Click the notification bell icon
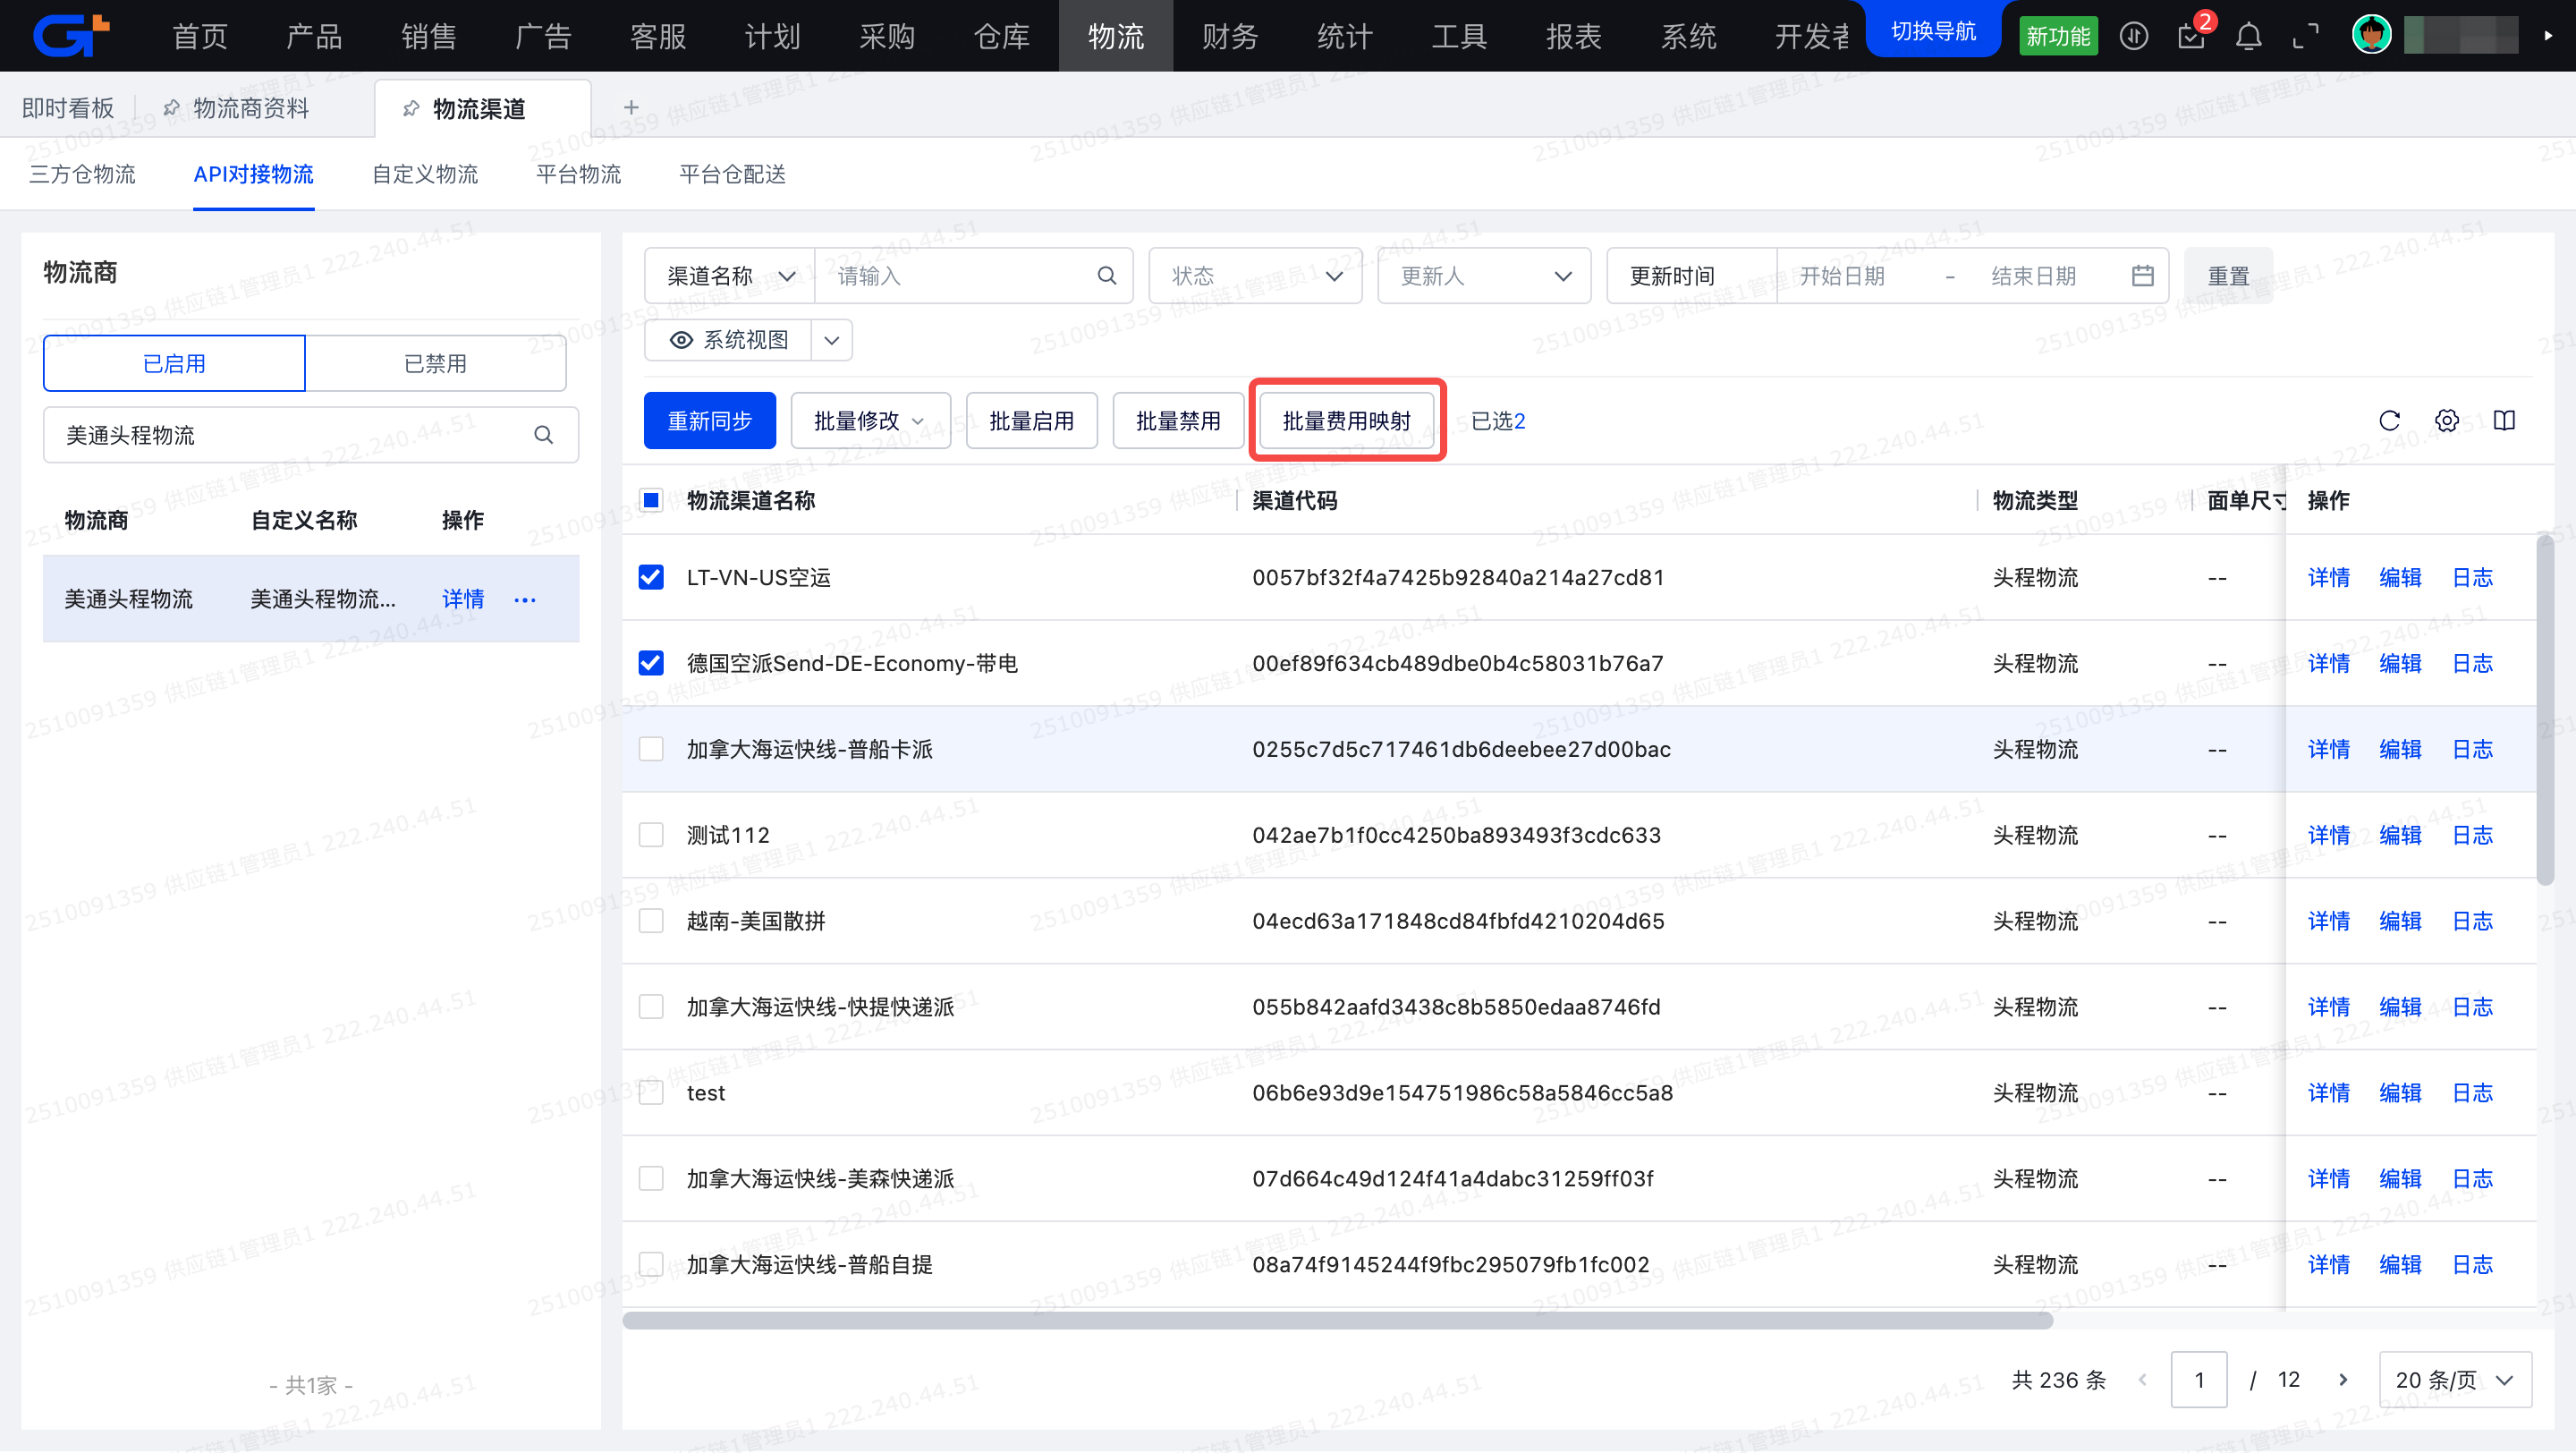This screenshot has width=2576, height=1453. (x=2248, y=37)
